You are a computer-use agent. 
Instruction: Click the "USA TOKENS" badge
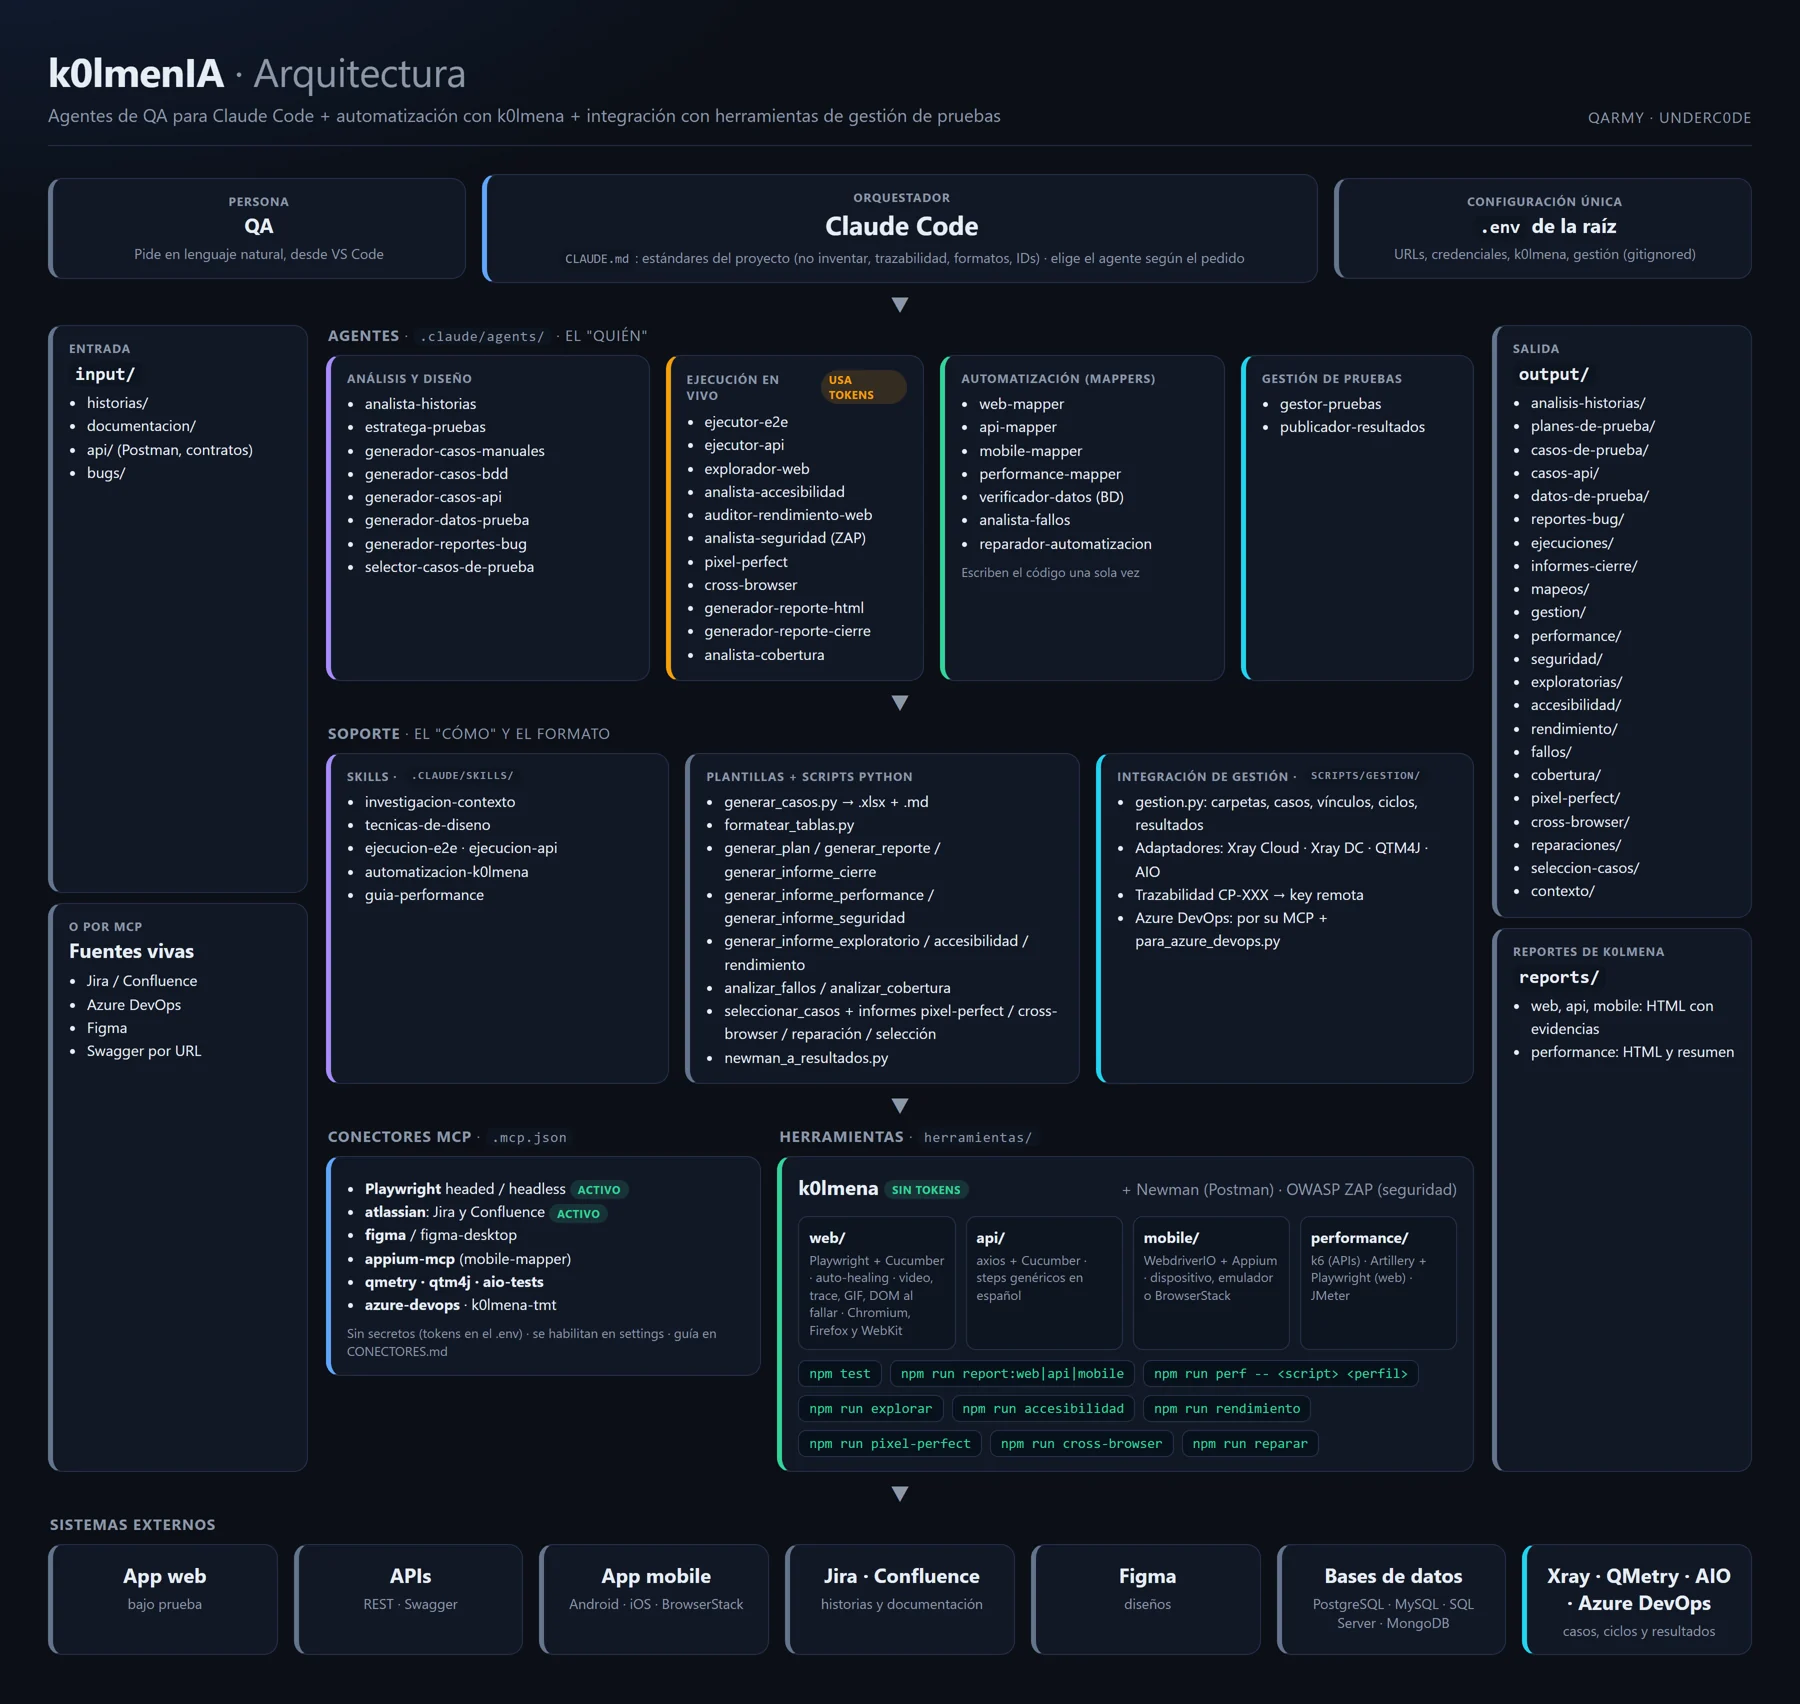click(x=863, y=387)
